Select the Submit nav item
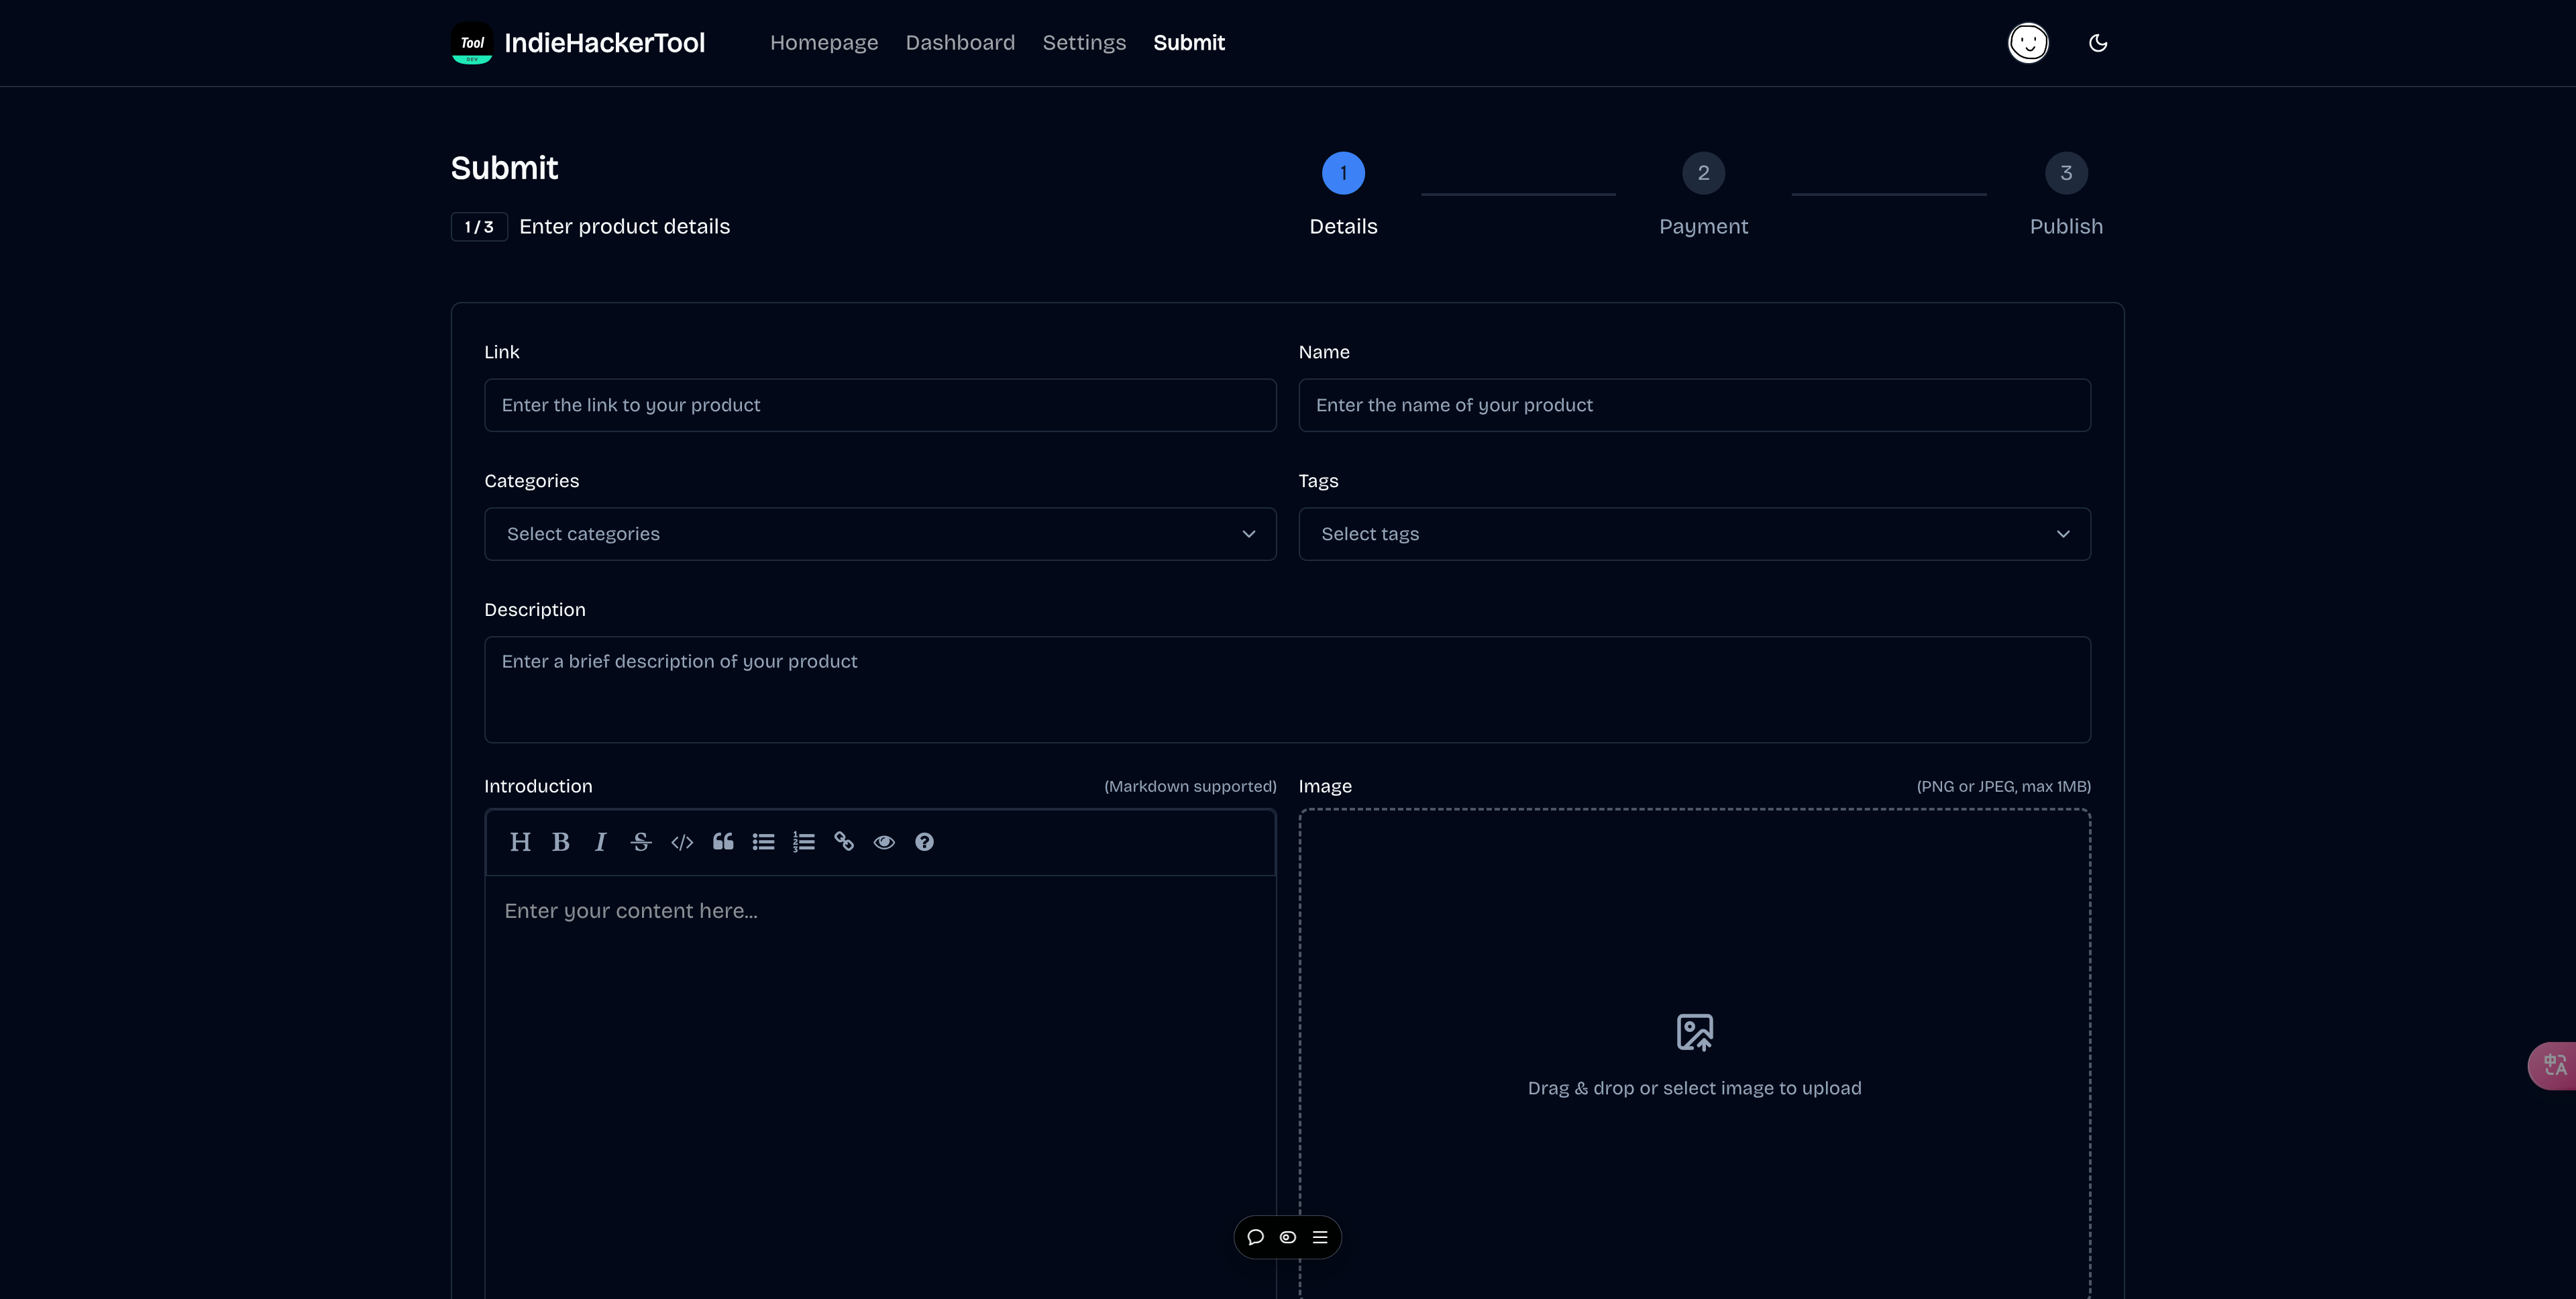 (x=1189, y=43)
